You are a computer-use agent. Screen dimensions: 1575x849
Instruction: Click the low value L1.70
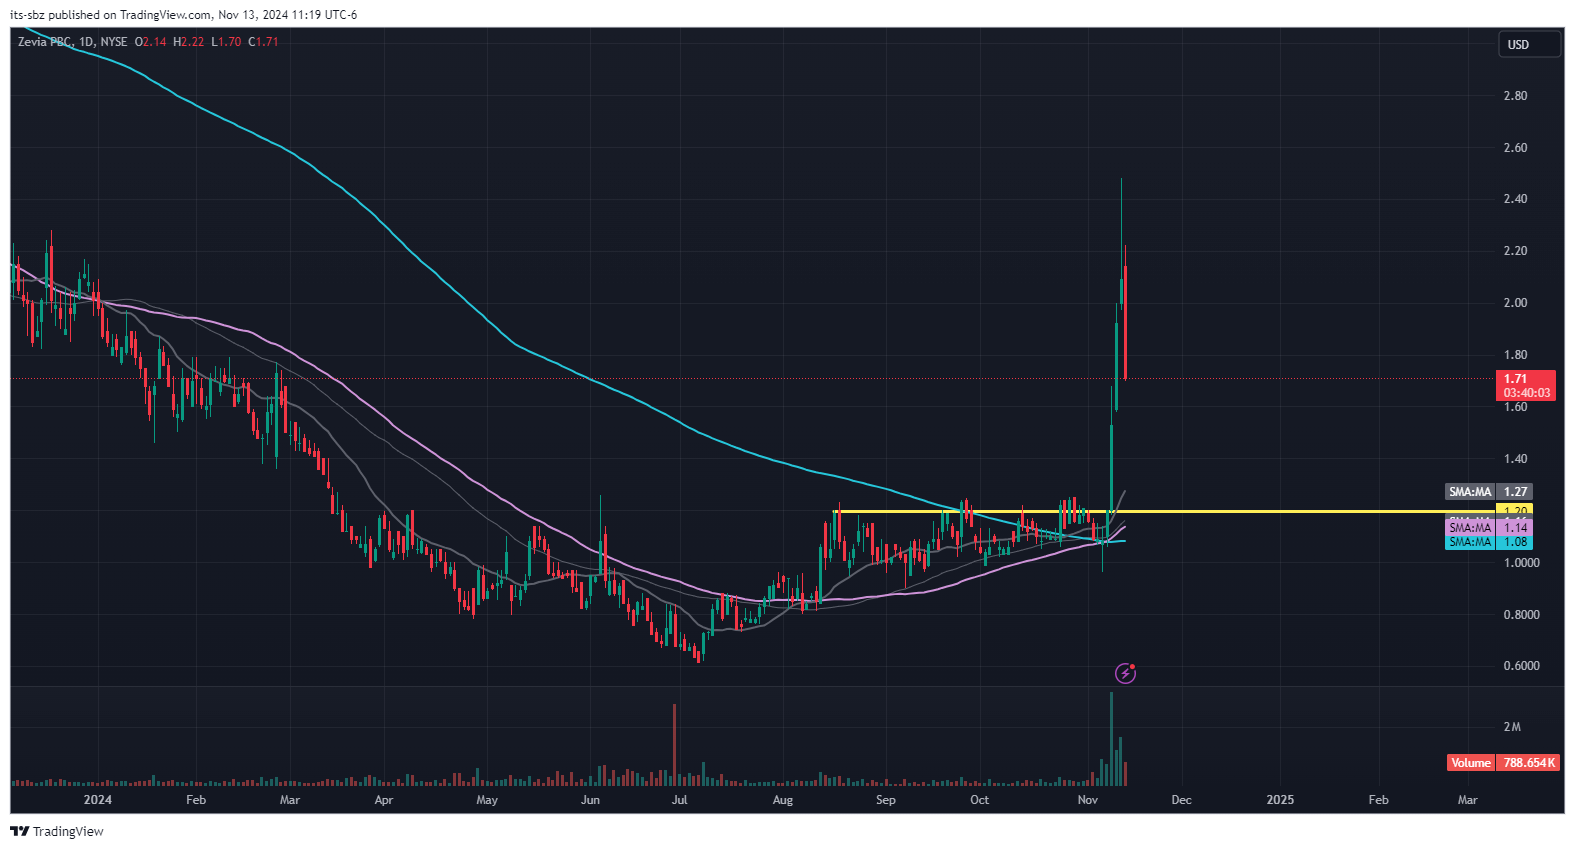(226, 42)
